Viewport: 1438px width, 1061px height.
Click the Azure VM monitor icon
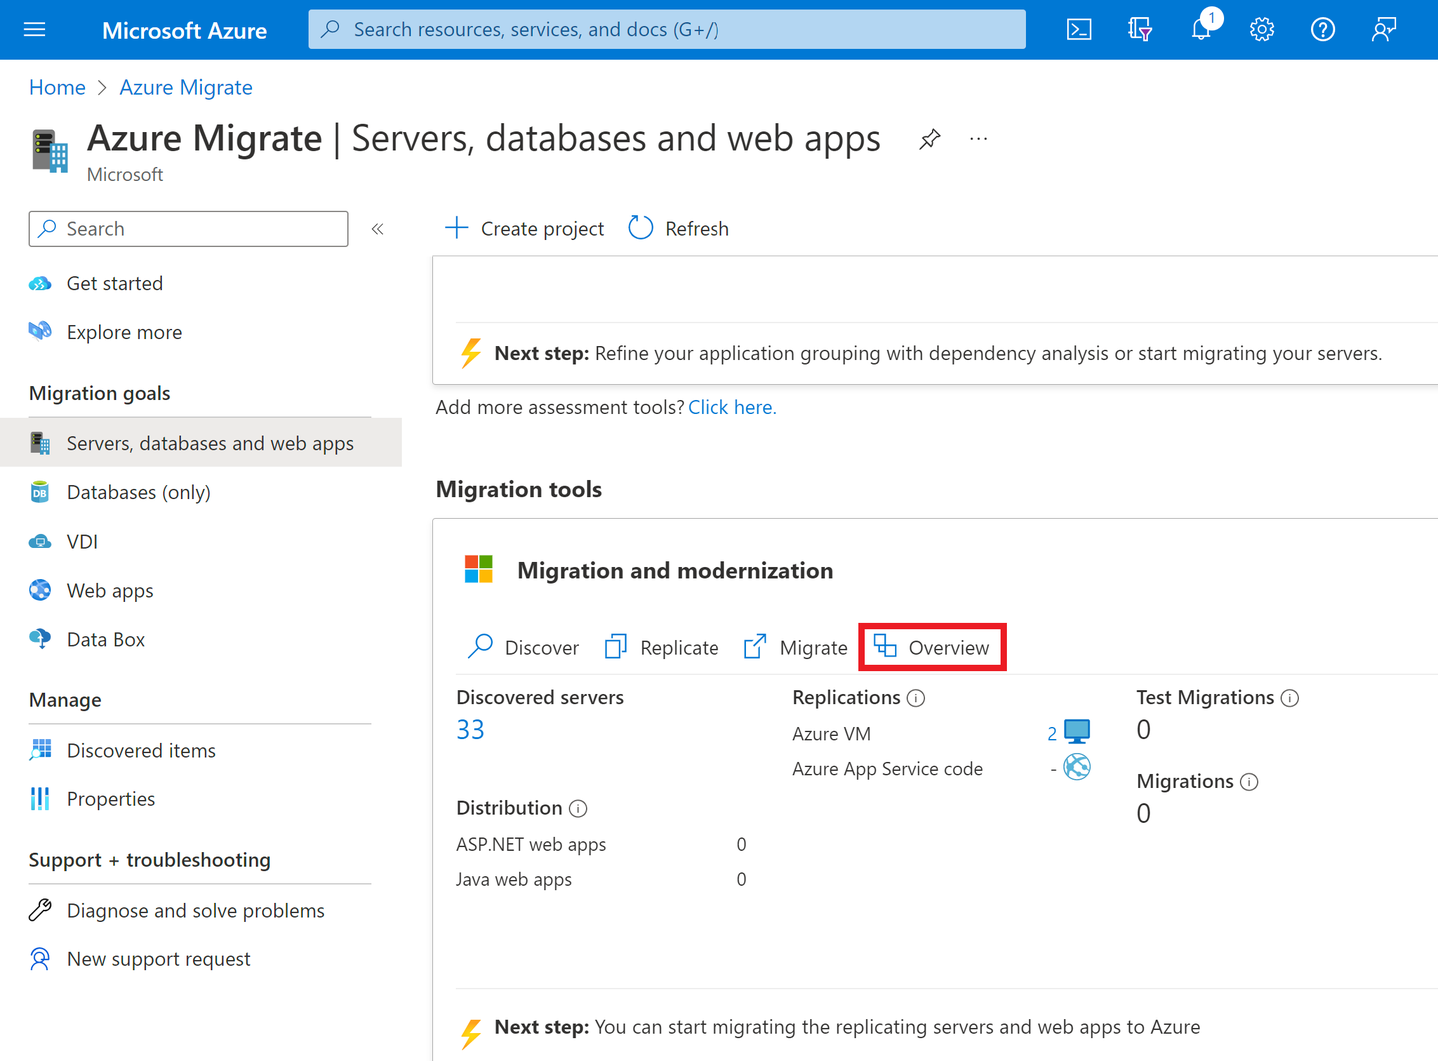(x=1077, y=732)
